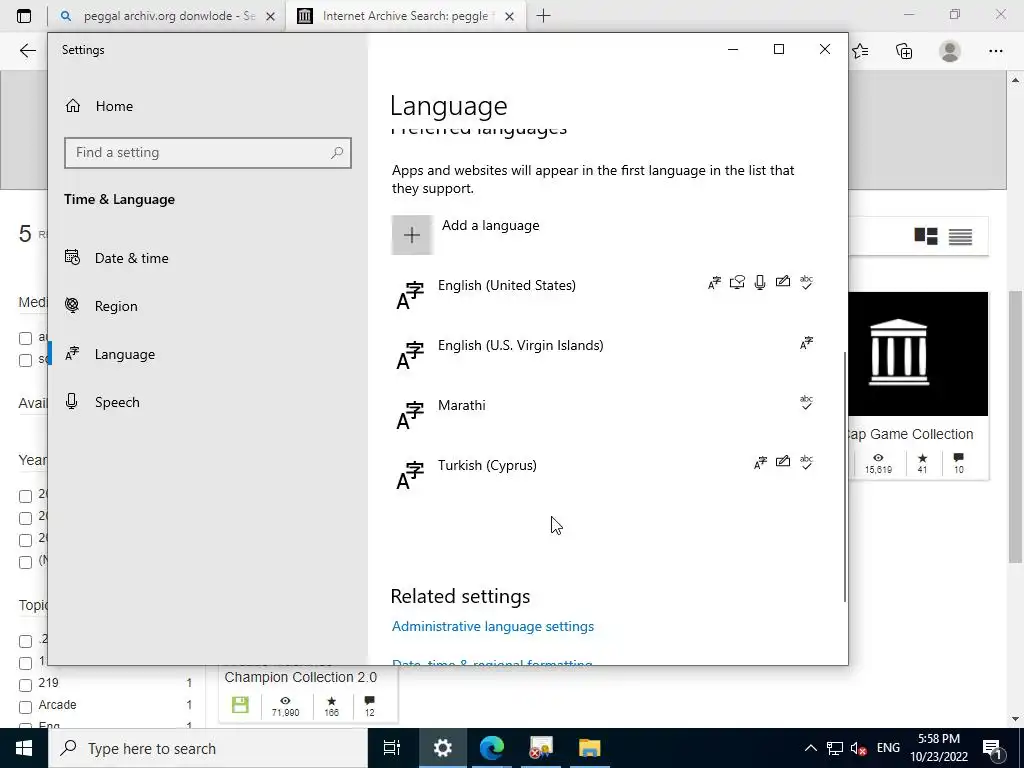Open the notification center icon
This screenshot has height=768, width=1024.
pyautogui.click(x=993, y=748)
